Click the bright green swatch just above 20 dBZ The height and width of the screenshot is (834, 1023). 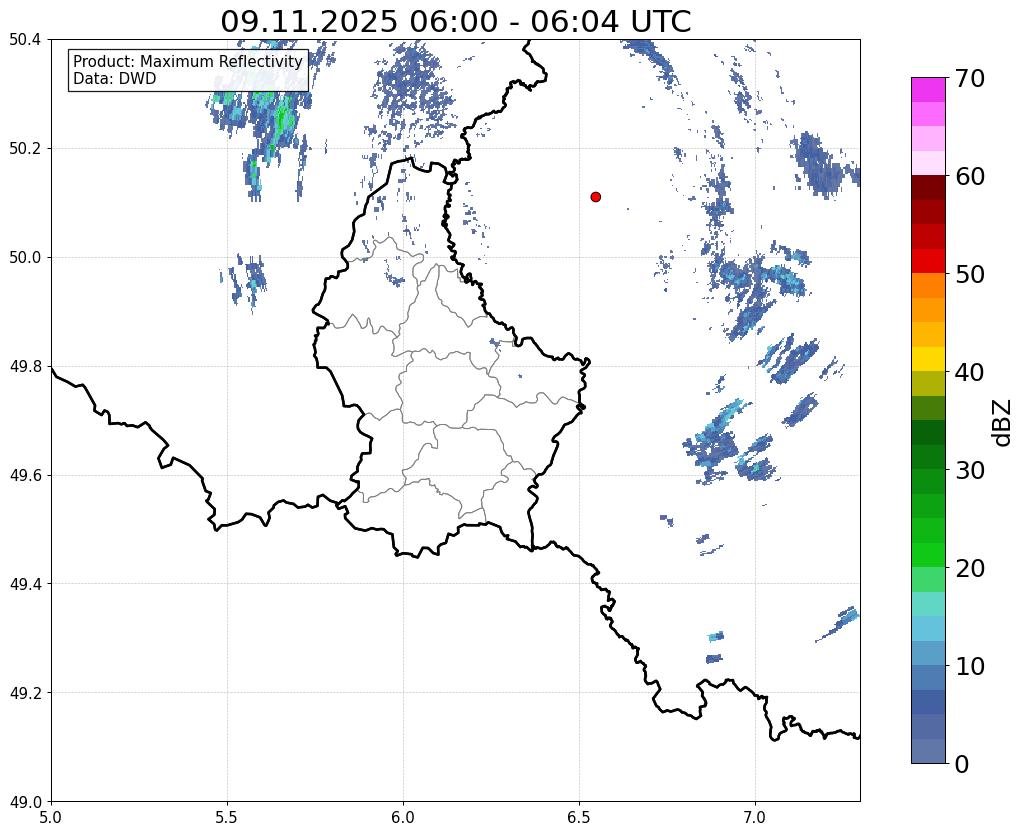tap(928, 555)
